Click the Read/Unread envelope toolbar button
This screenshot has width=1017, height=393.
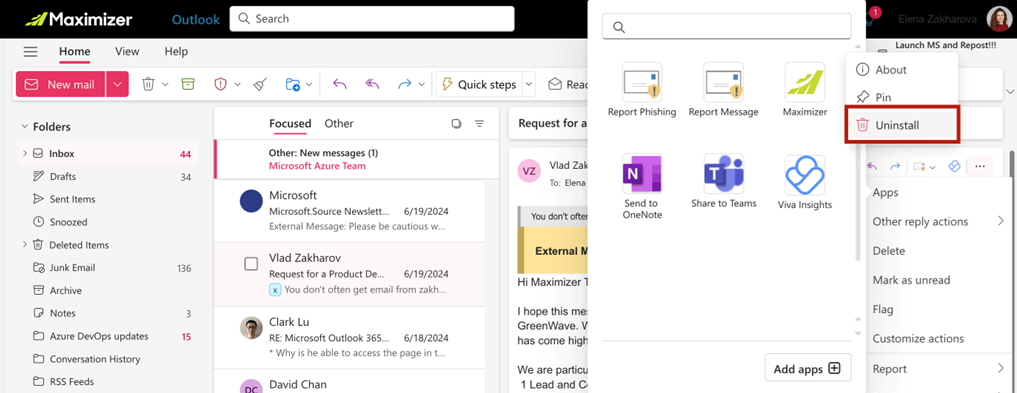coord(569,84)
